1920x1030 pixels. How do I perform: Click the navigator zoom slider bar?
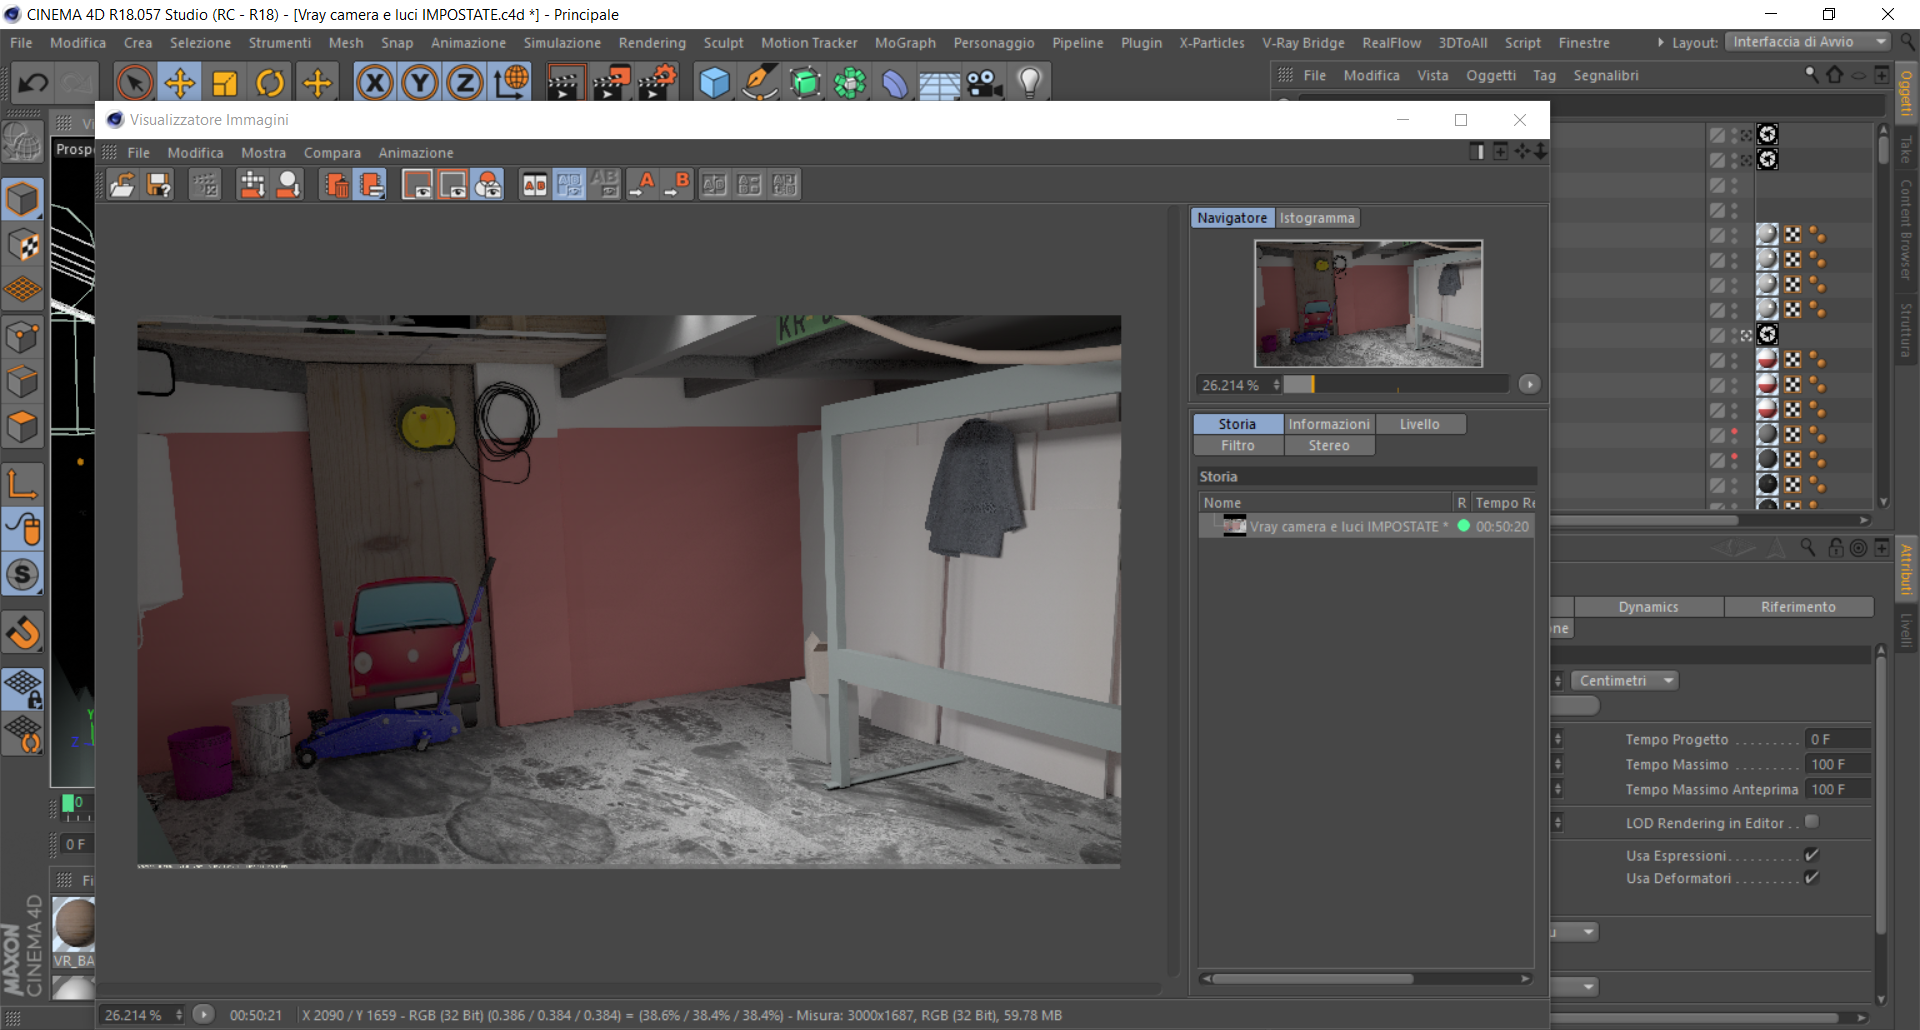click(x=1396, y=385)
